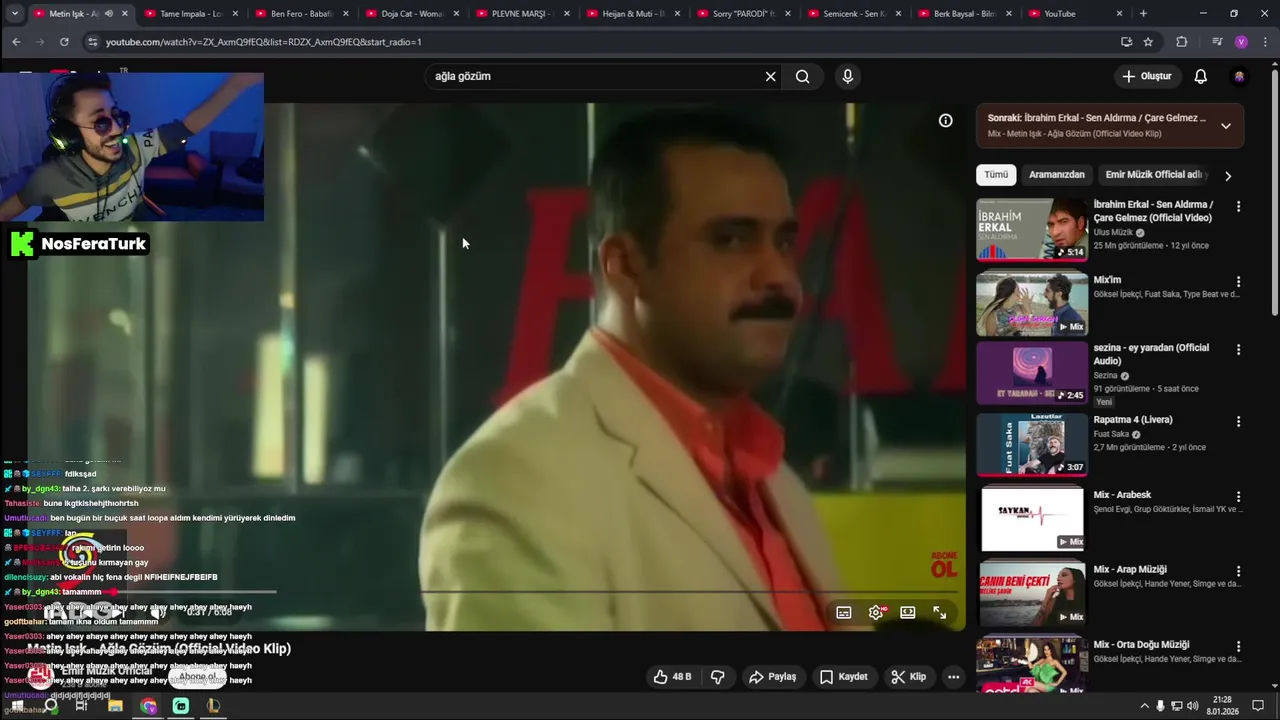1280x720 pixels.
Task: Dislike the video with thumbs down
Action: (717, 677)
